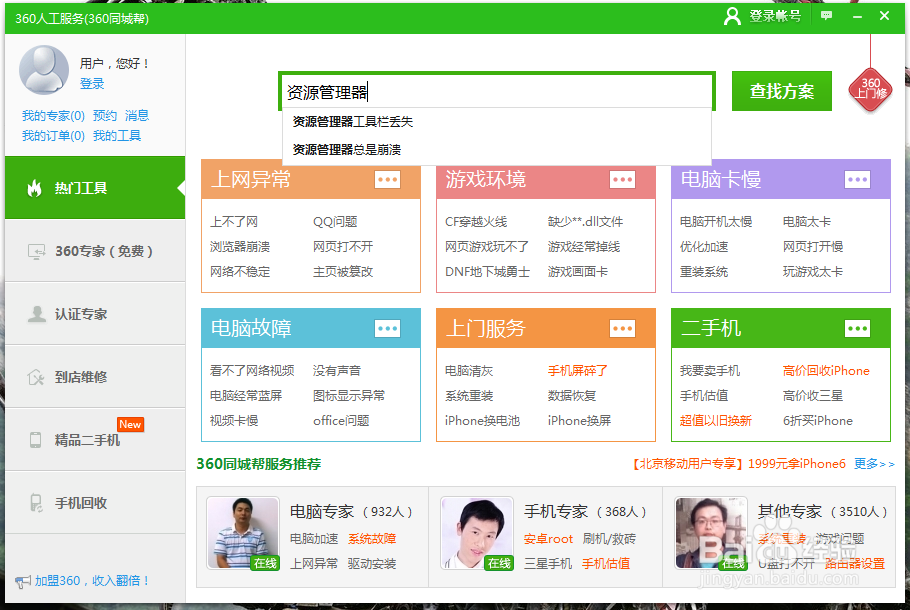Open the 1999元拿iPhone6 promotion link
Image resolution: width=910 pixels, height=610 pixels.
coord(738,464)
